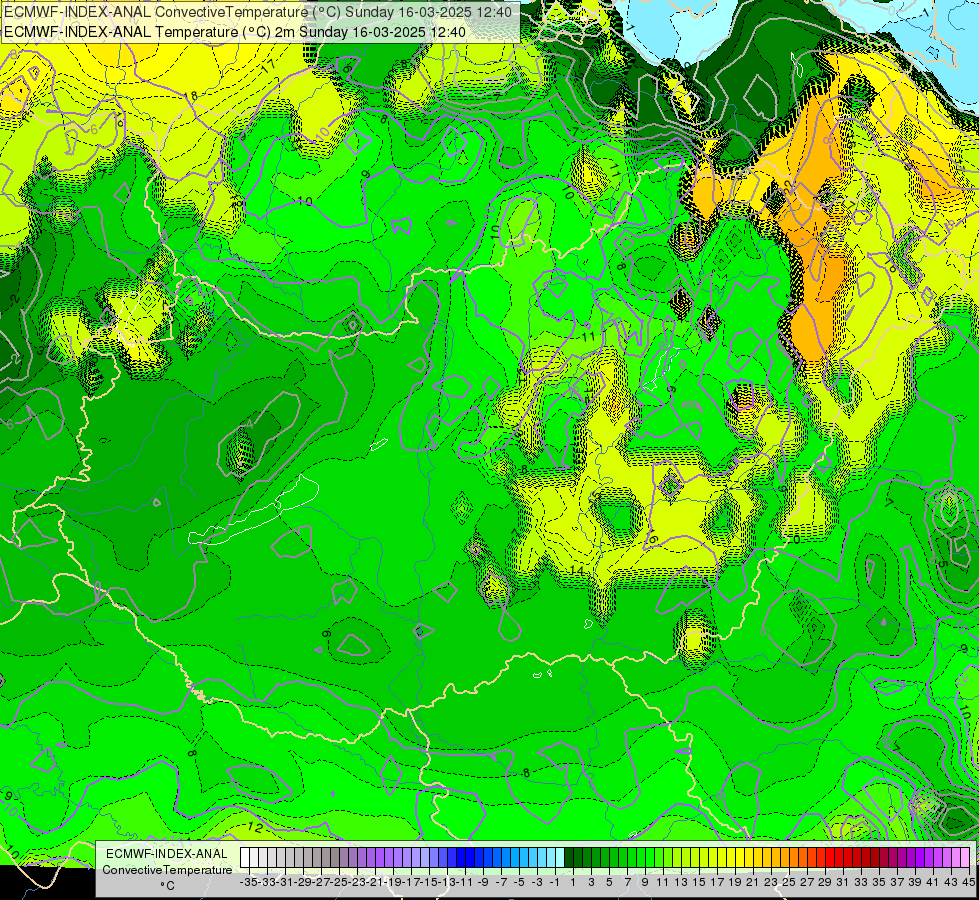Pick the blue swatch above legend value -11

pyautogui.click(x=461, y=858)
